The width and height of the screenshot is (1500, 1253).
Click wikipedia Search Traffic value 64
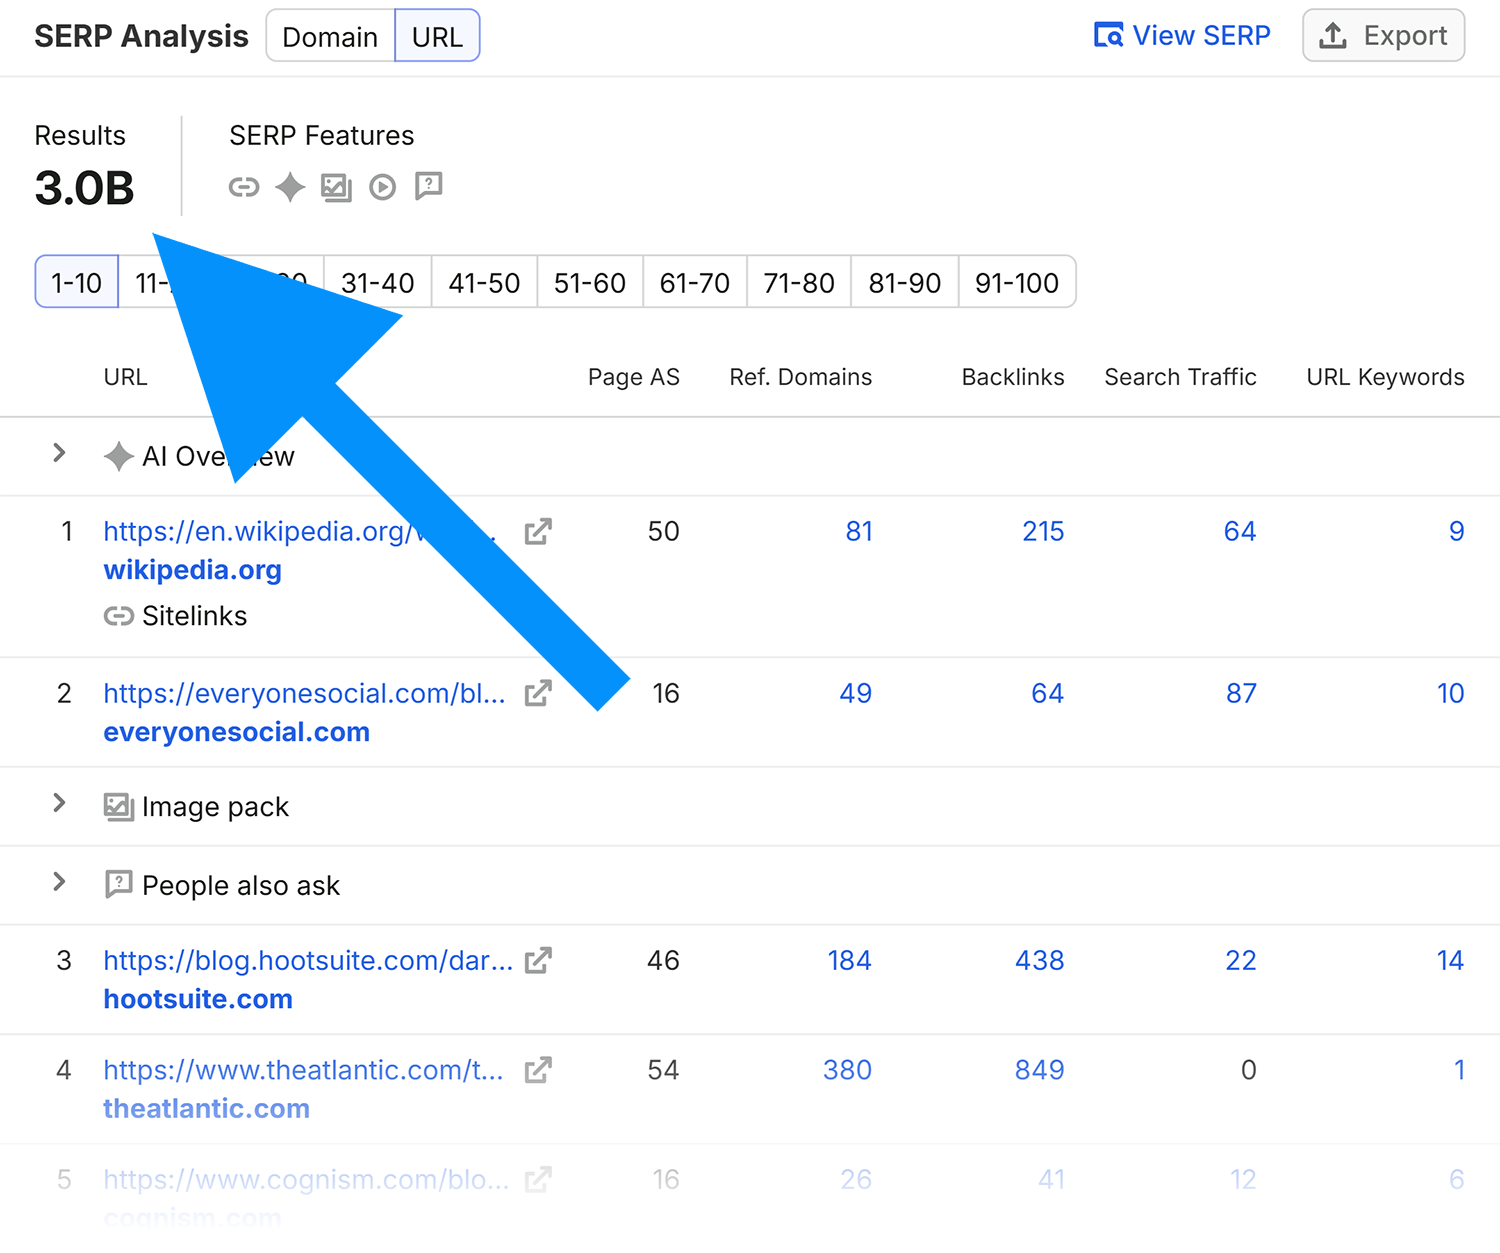(1240, 531)
